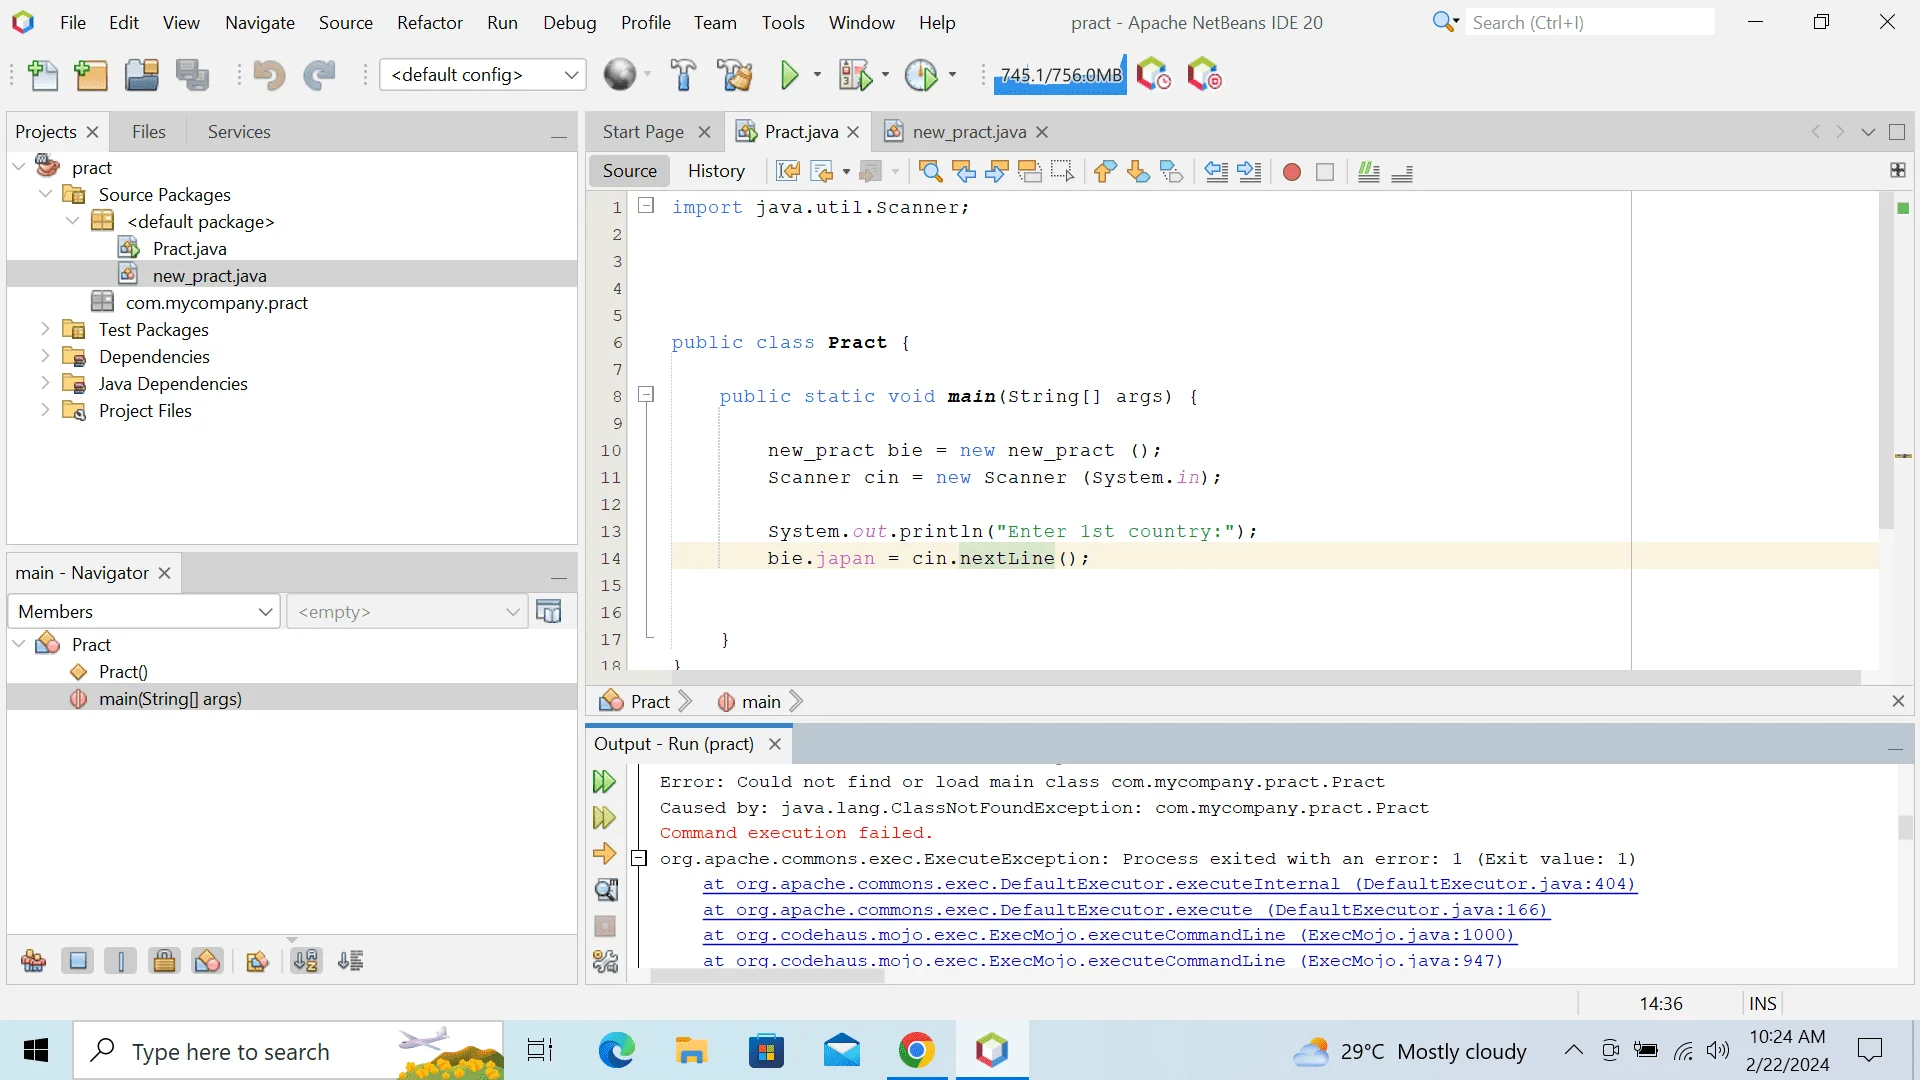The width and height of the screenshot is (1920, 1080).
Task: Select main(String[] args) in Navigator
Action: [x=170, y=699]
